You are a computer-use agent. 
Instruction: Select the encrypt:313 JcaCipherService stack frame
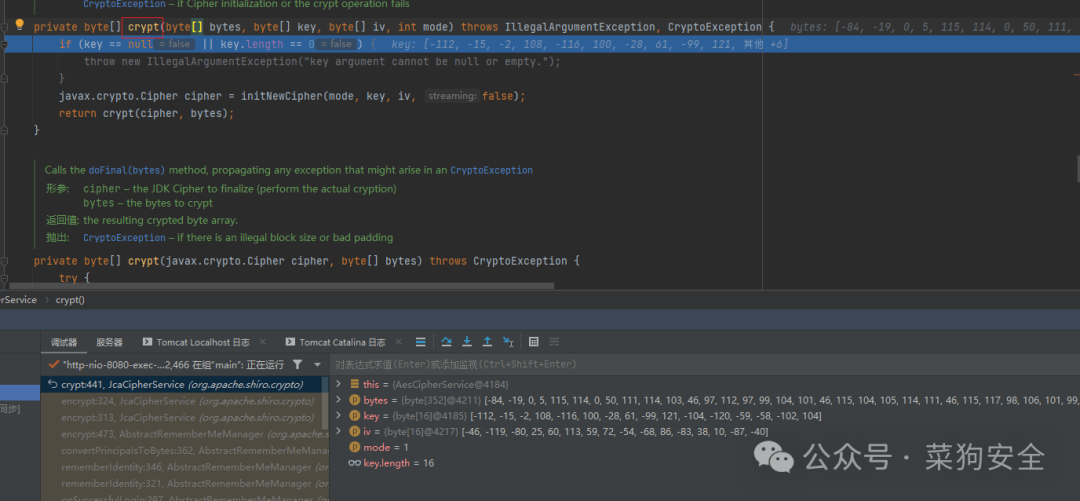[x=181, y=418]
